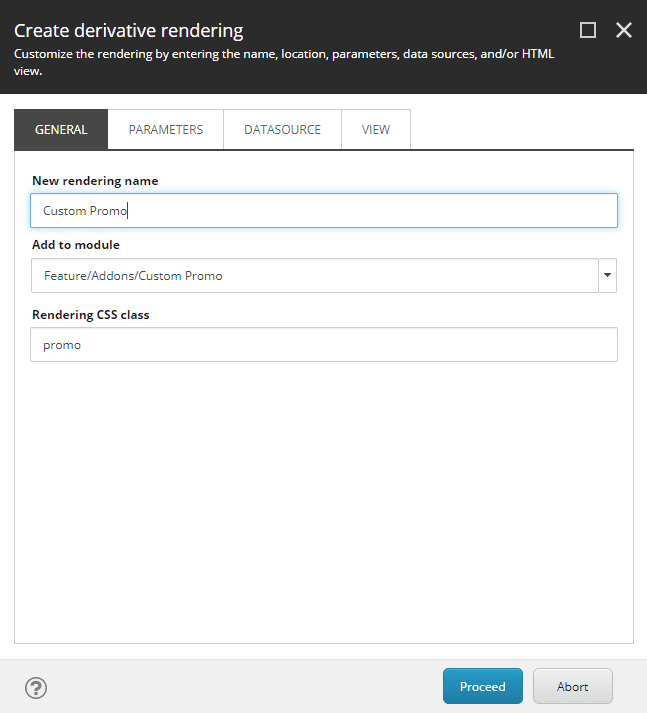The width and height of the screenshot is (647, 713).
Task: Click the "Create derivative rendering" title text
Action: pyautogui.click(x=128, y=31)
